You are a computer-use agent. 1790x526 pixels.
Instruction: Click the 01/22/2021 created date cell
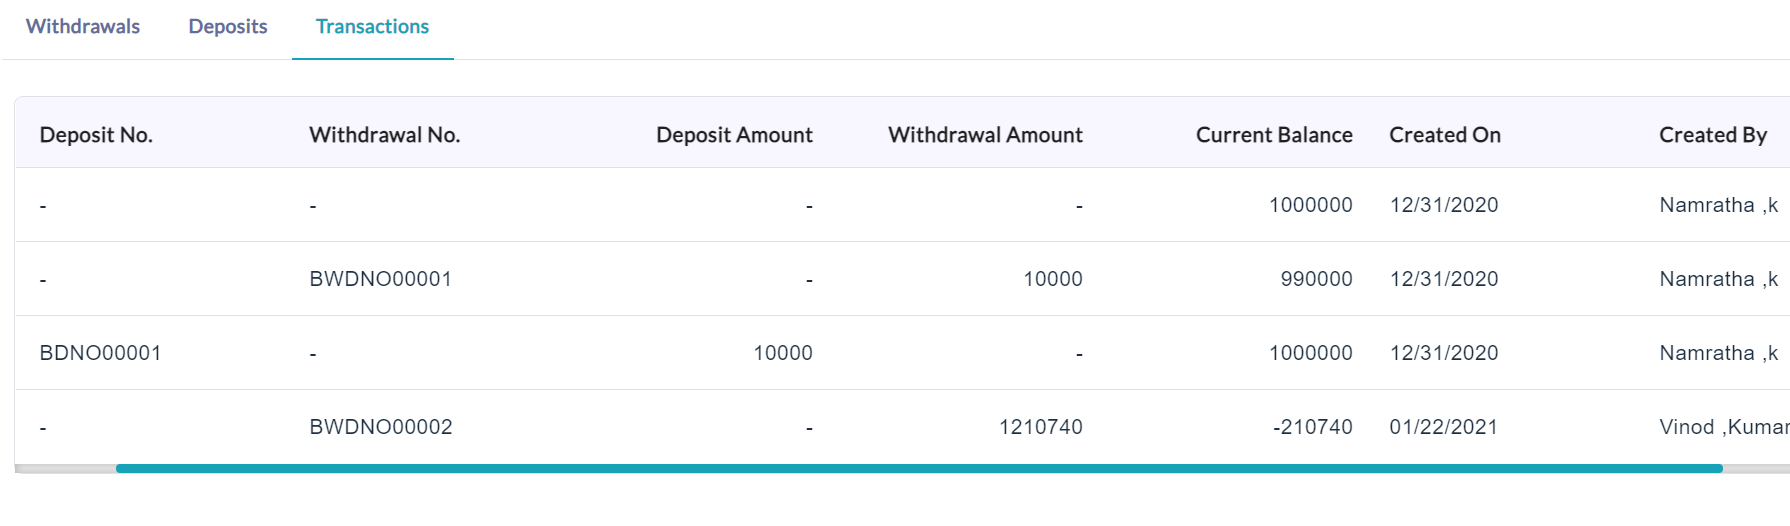coord(1444,427)
